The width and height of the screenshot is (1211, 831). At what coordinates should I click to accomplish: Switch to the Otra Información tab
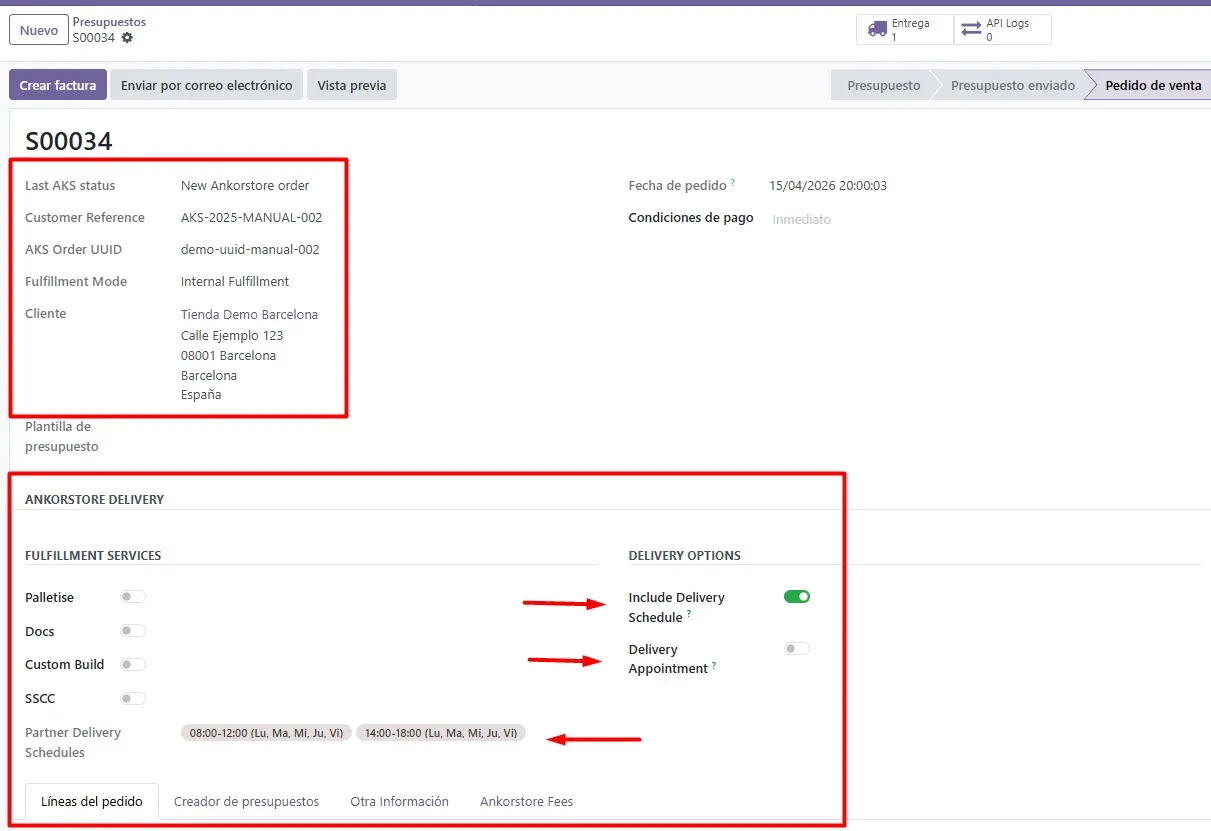(x=399, y=802)
